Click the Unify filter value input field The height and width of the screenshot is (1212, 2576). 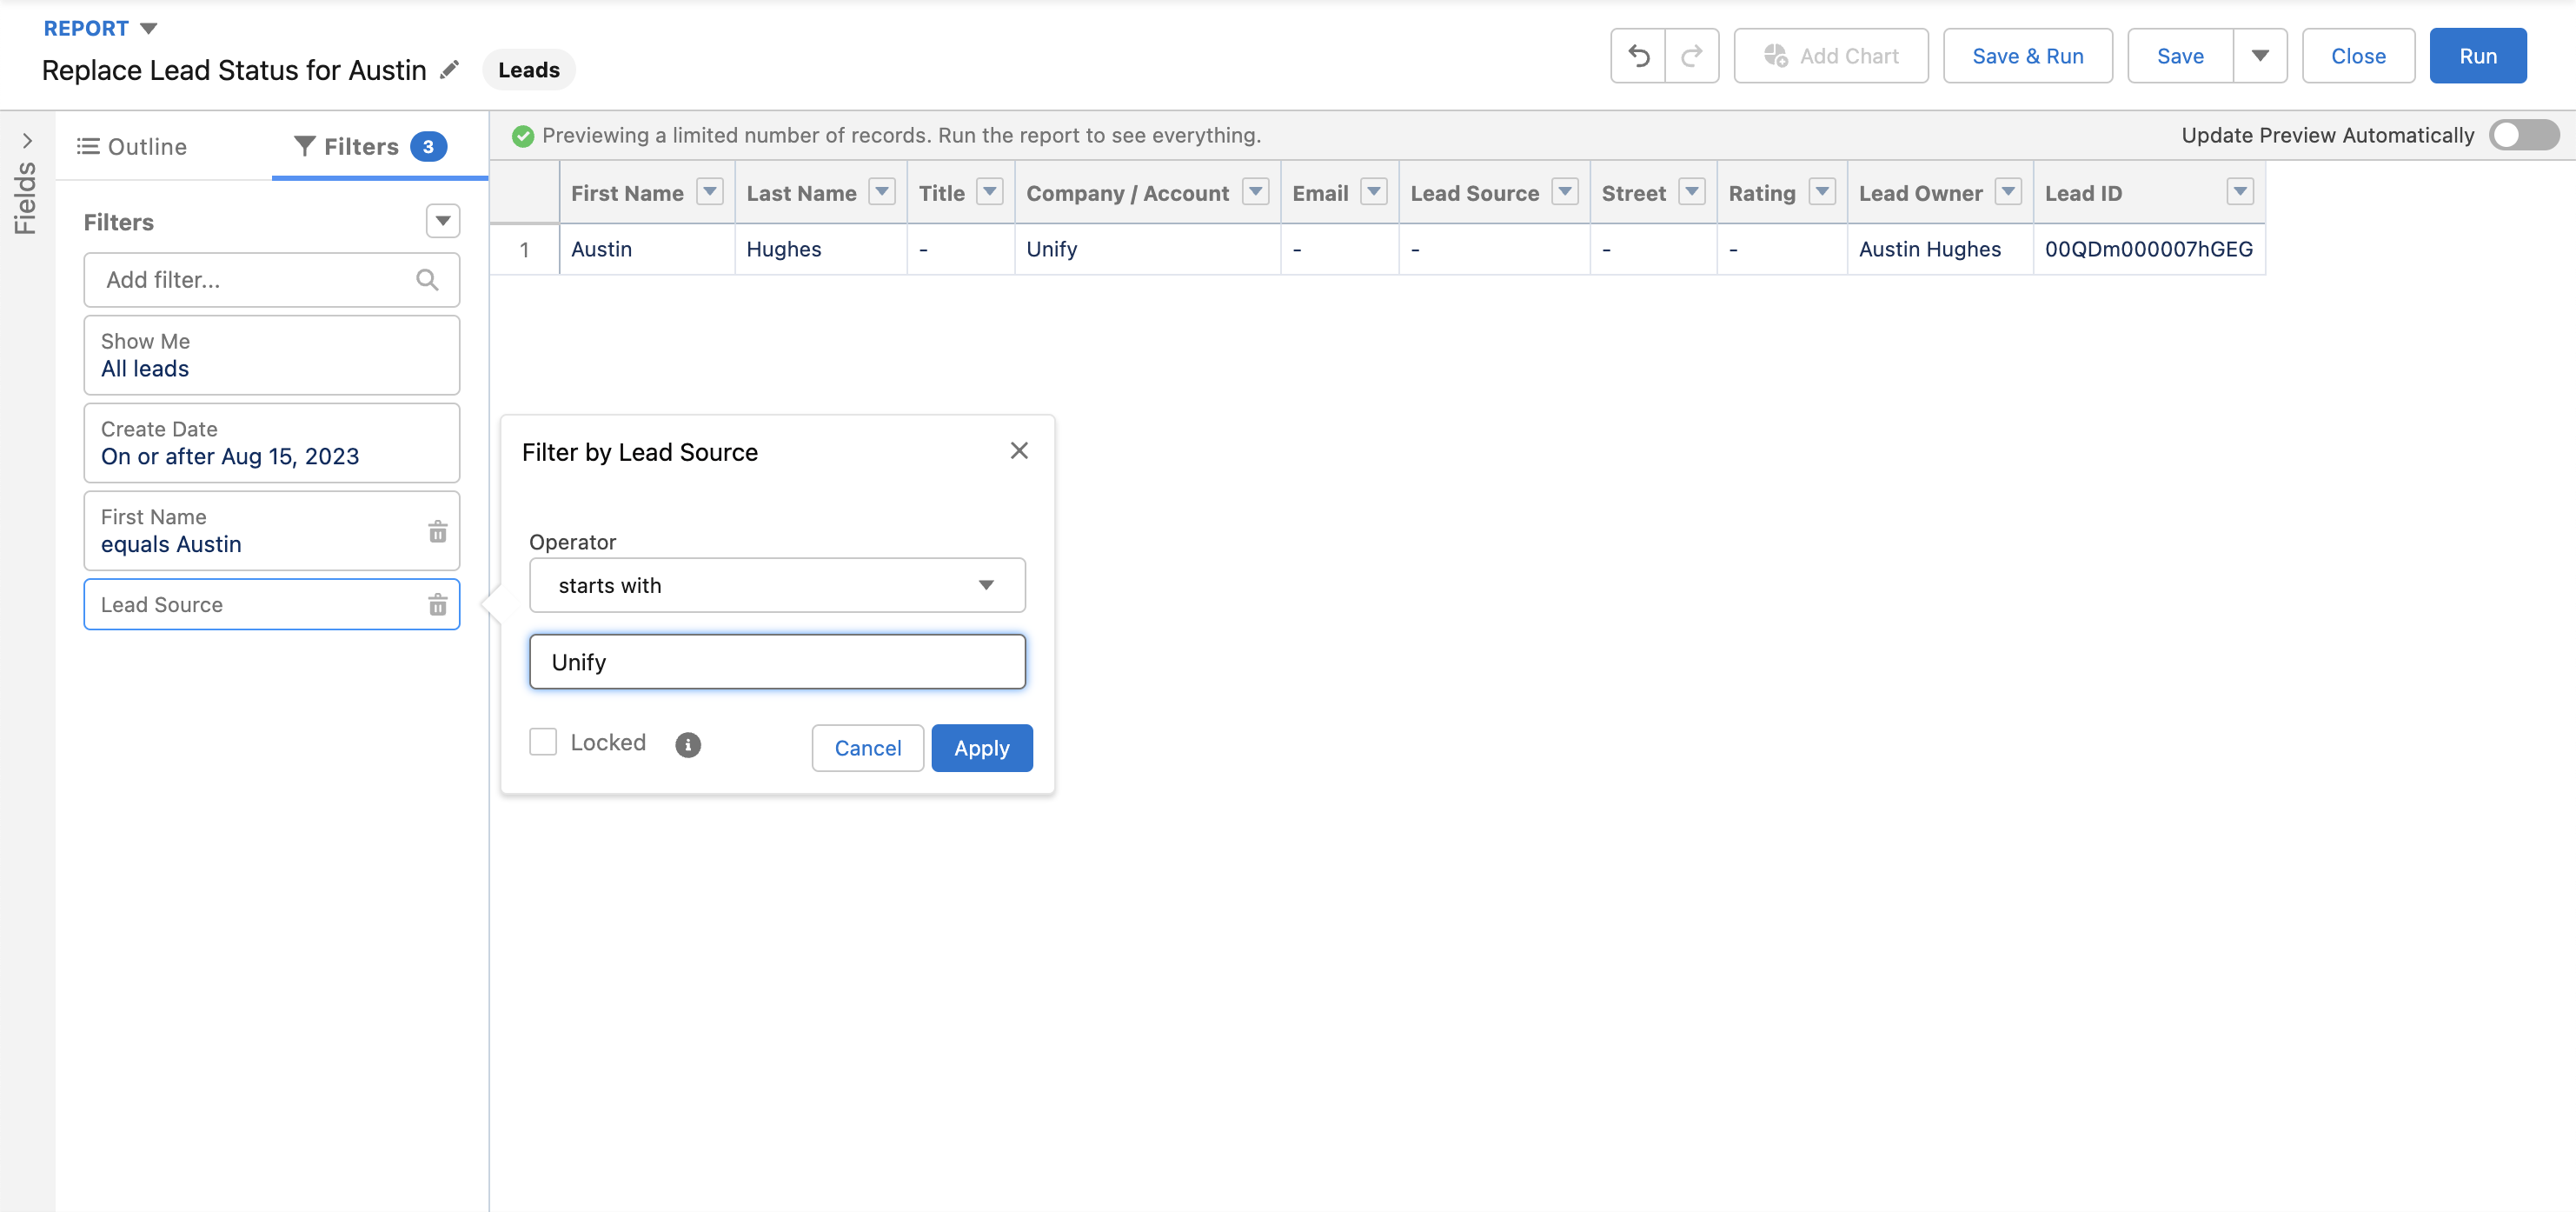(776, 662)
